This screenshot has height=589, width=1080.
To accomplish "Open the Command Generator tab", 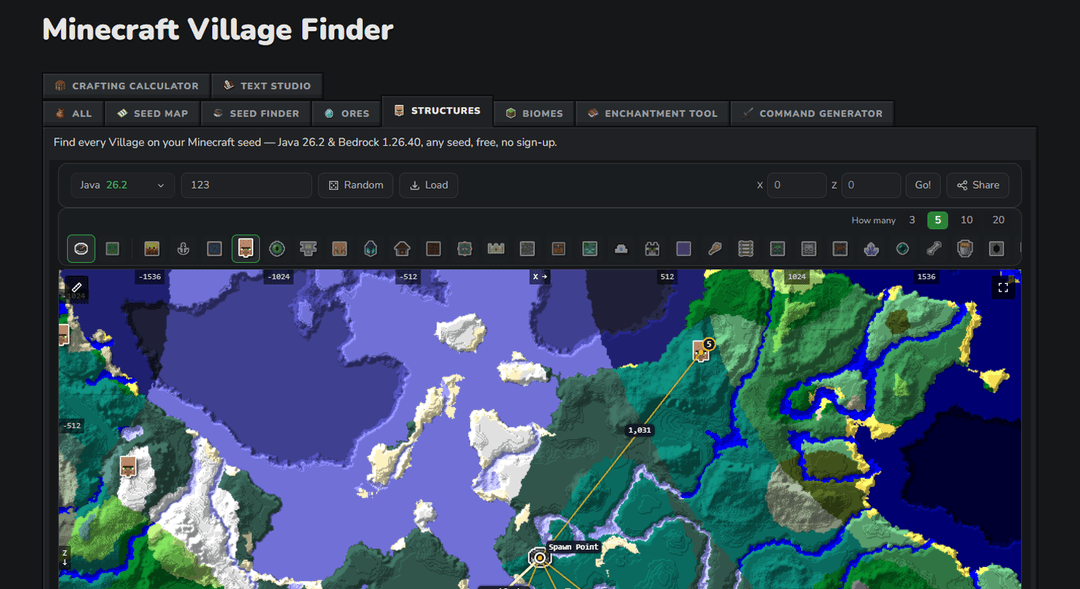I will [813, 114].
